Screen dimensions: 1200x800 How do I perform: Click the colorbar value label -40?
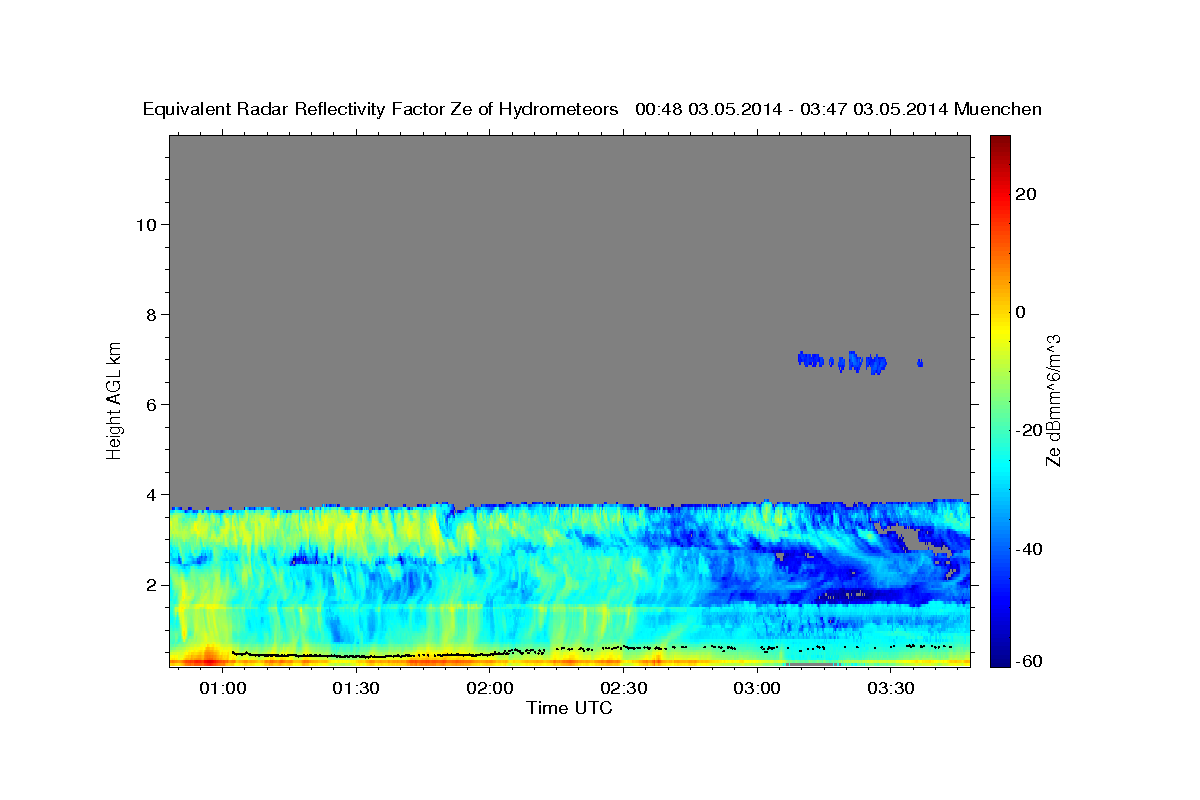1030,548
